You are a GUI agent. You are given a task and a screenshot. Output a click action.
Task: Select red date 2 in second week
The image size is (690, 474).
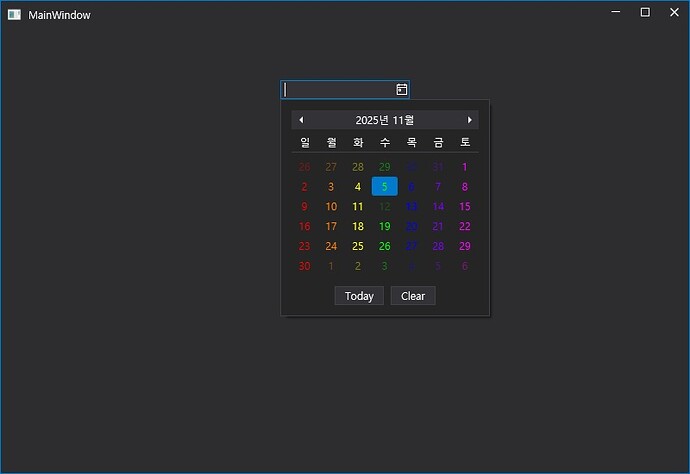pos(305,187)
